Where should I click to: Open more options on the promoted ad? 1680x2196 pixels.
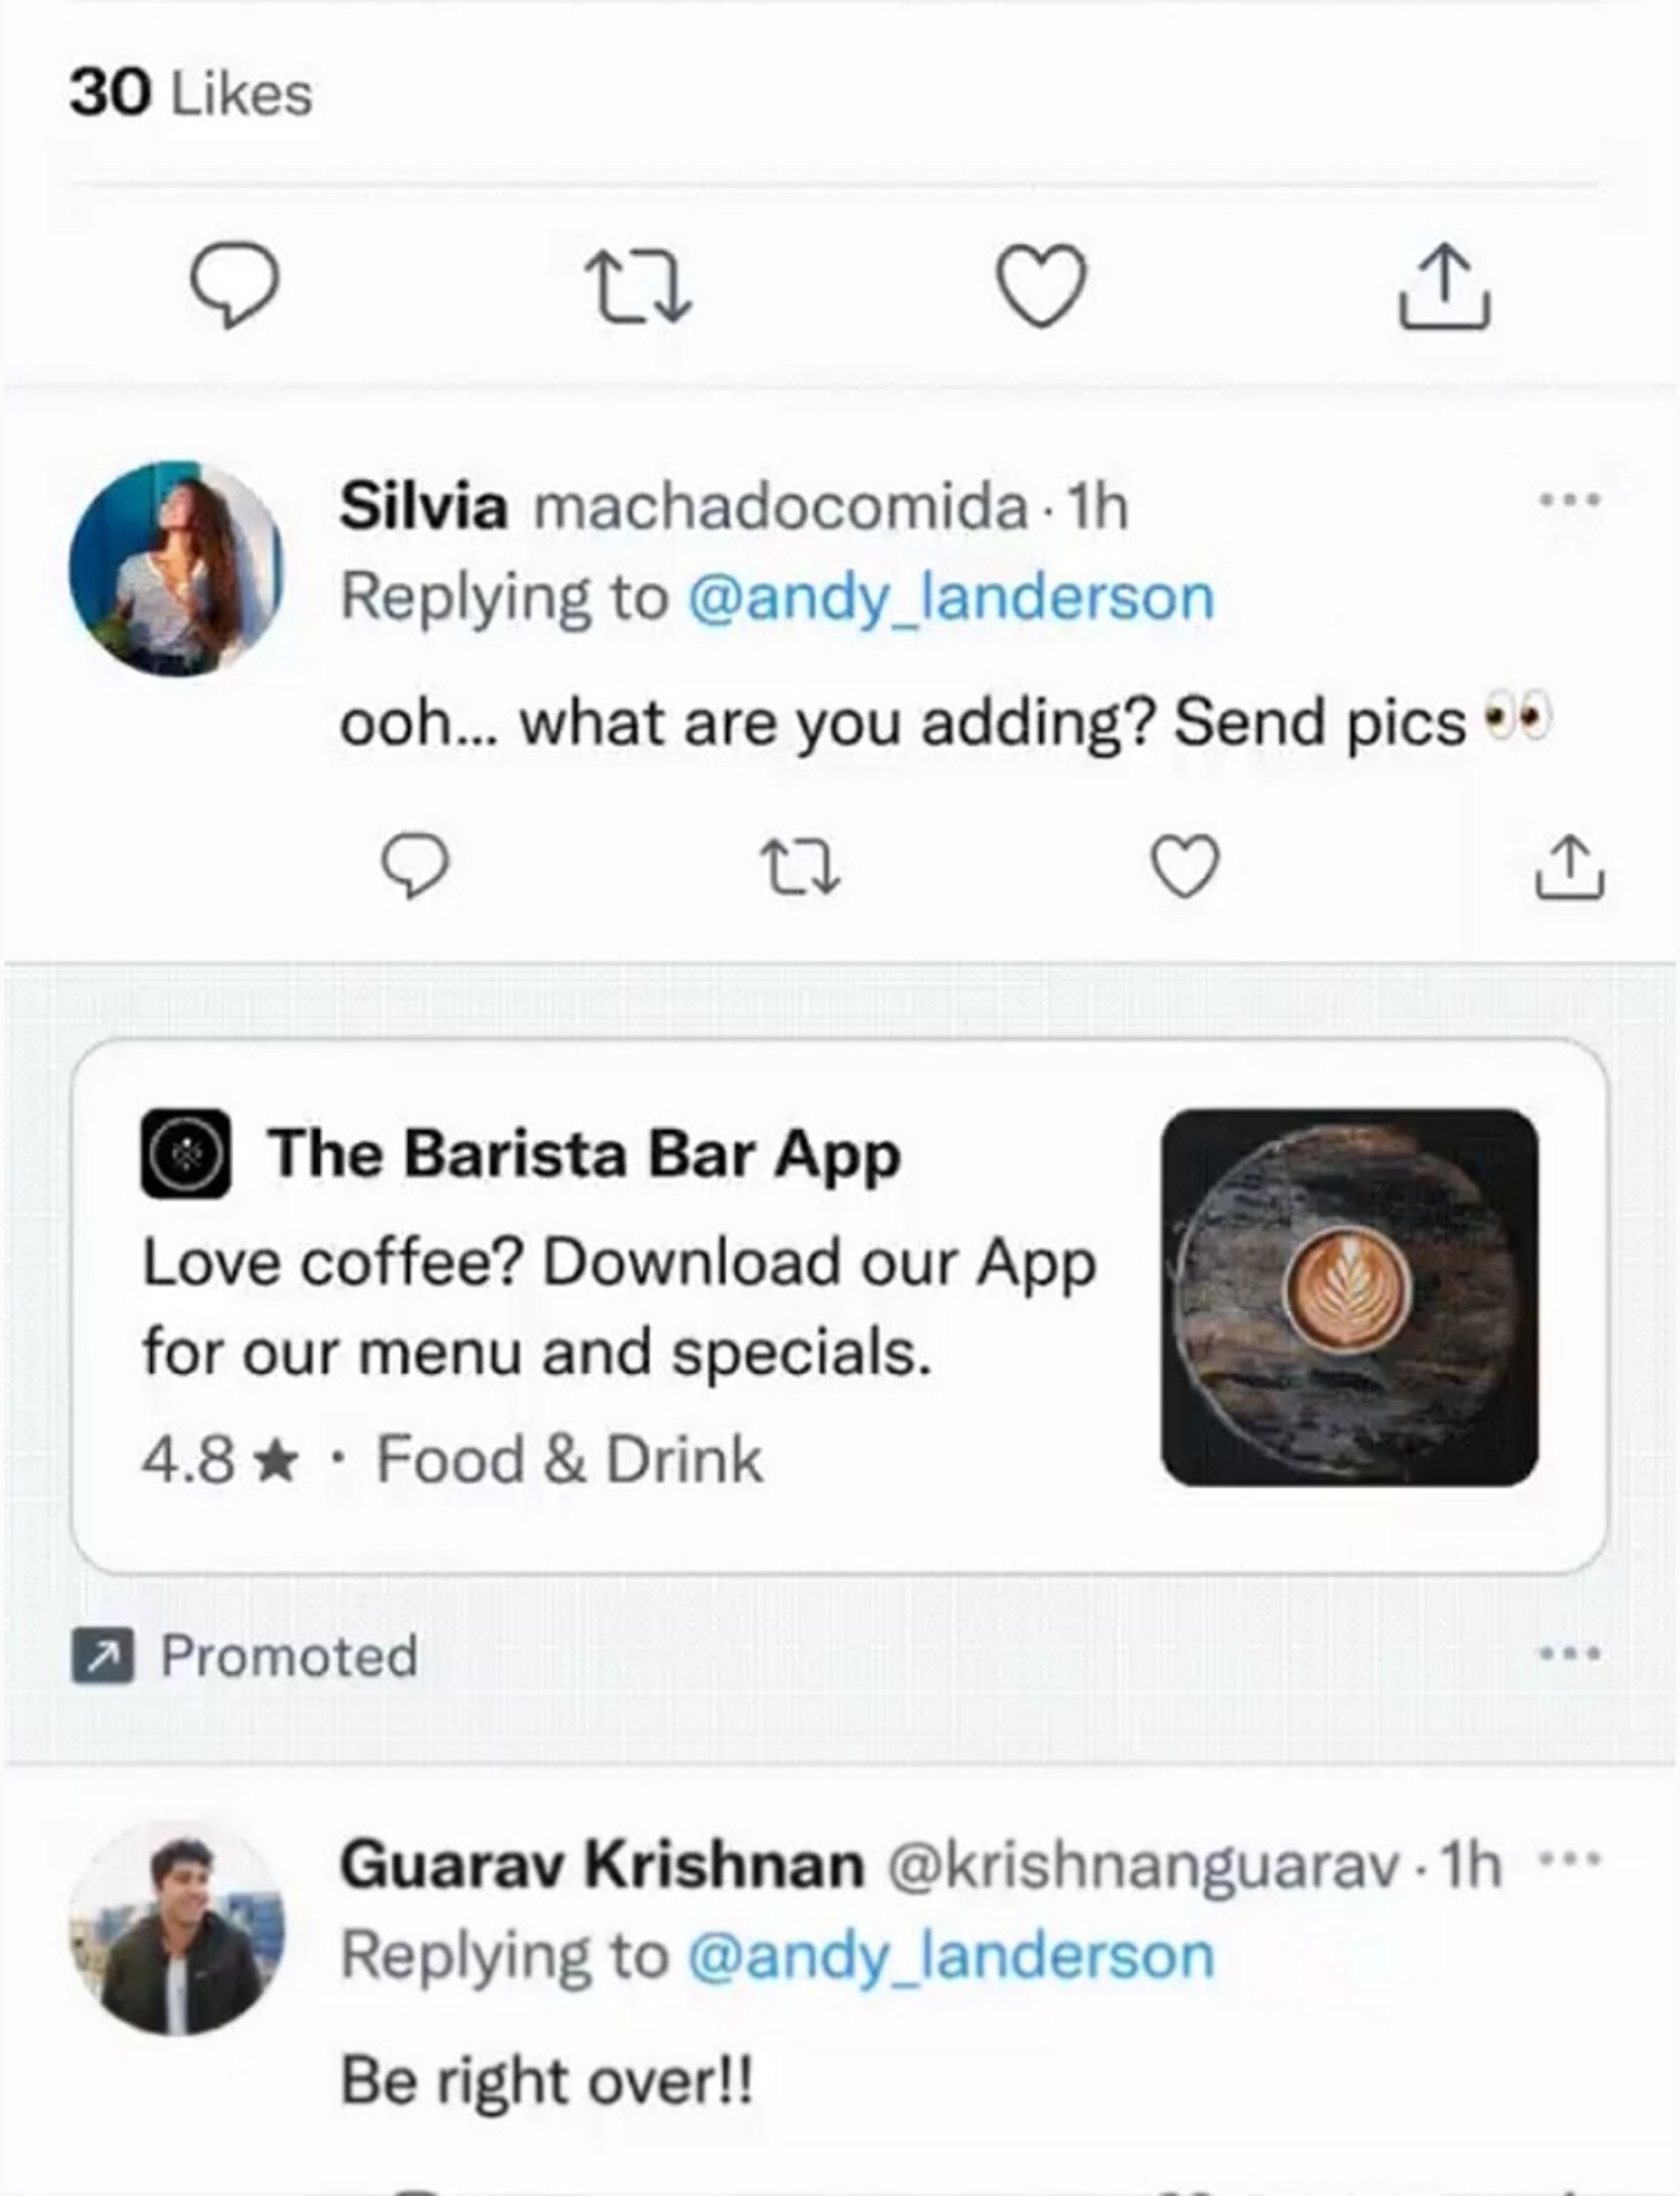[1570, 1655]
